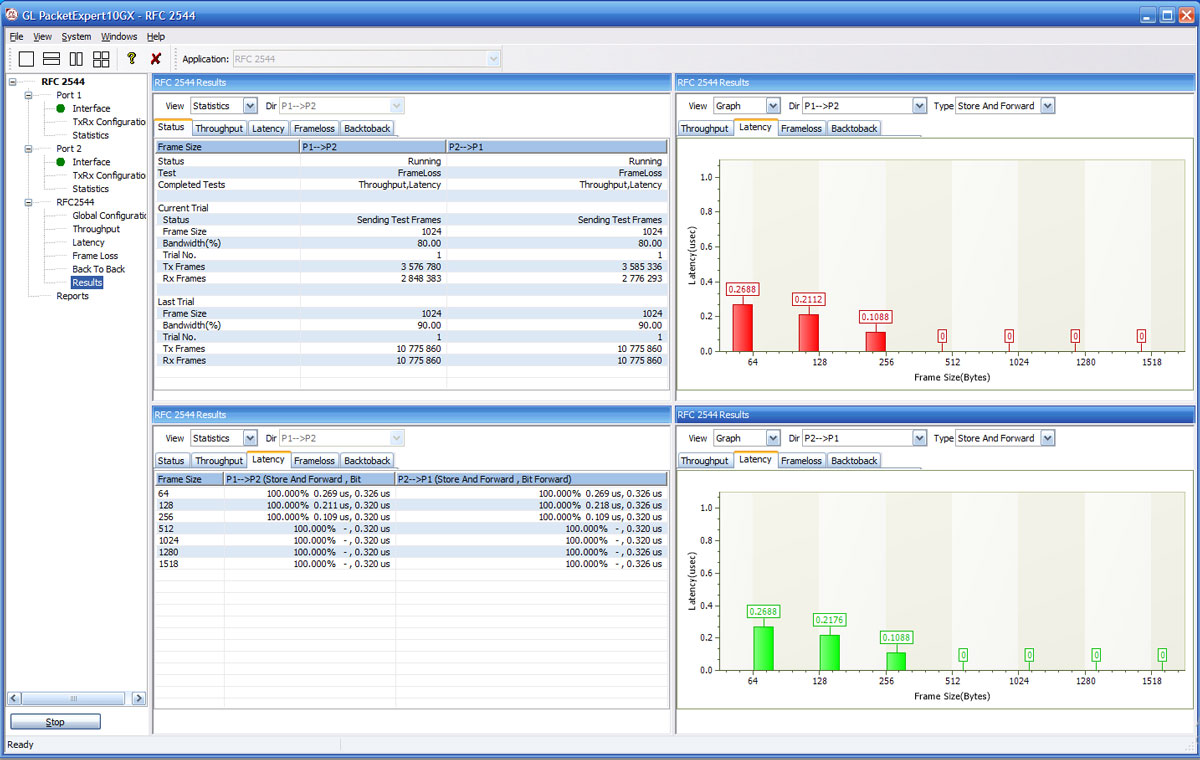
Task: Select Throughput under RFC2544 in the tree
Action: click(x=96, y=229)
